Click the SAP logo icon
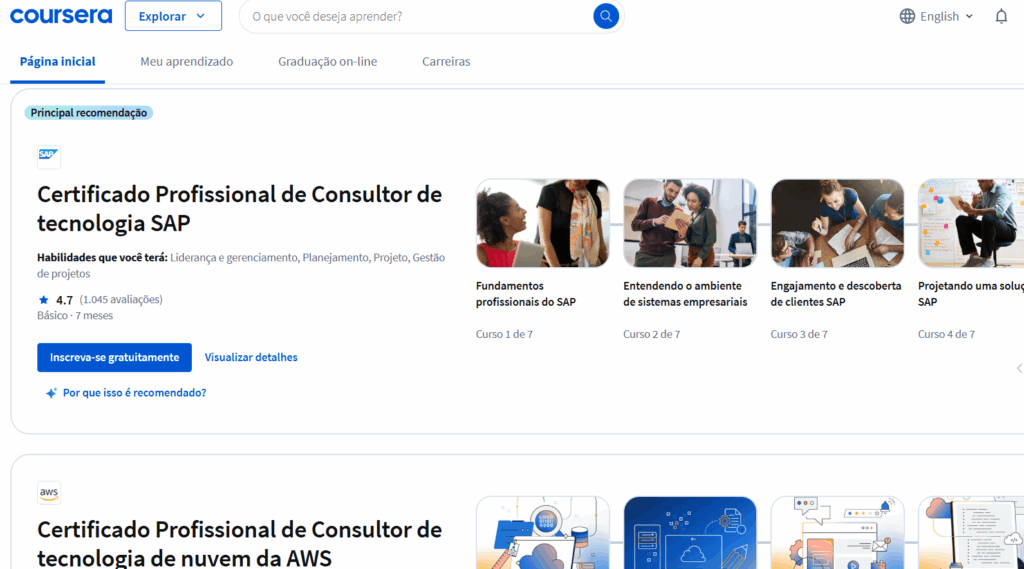The height and width of the screenshot is (569, 1024). (49, 157)
